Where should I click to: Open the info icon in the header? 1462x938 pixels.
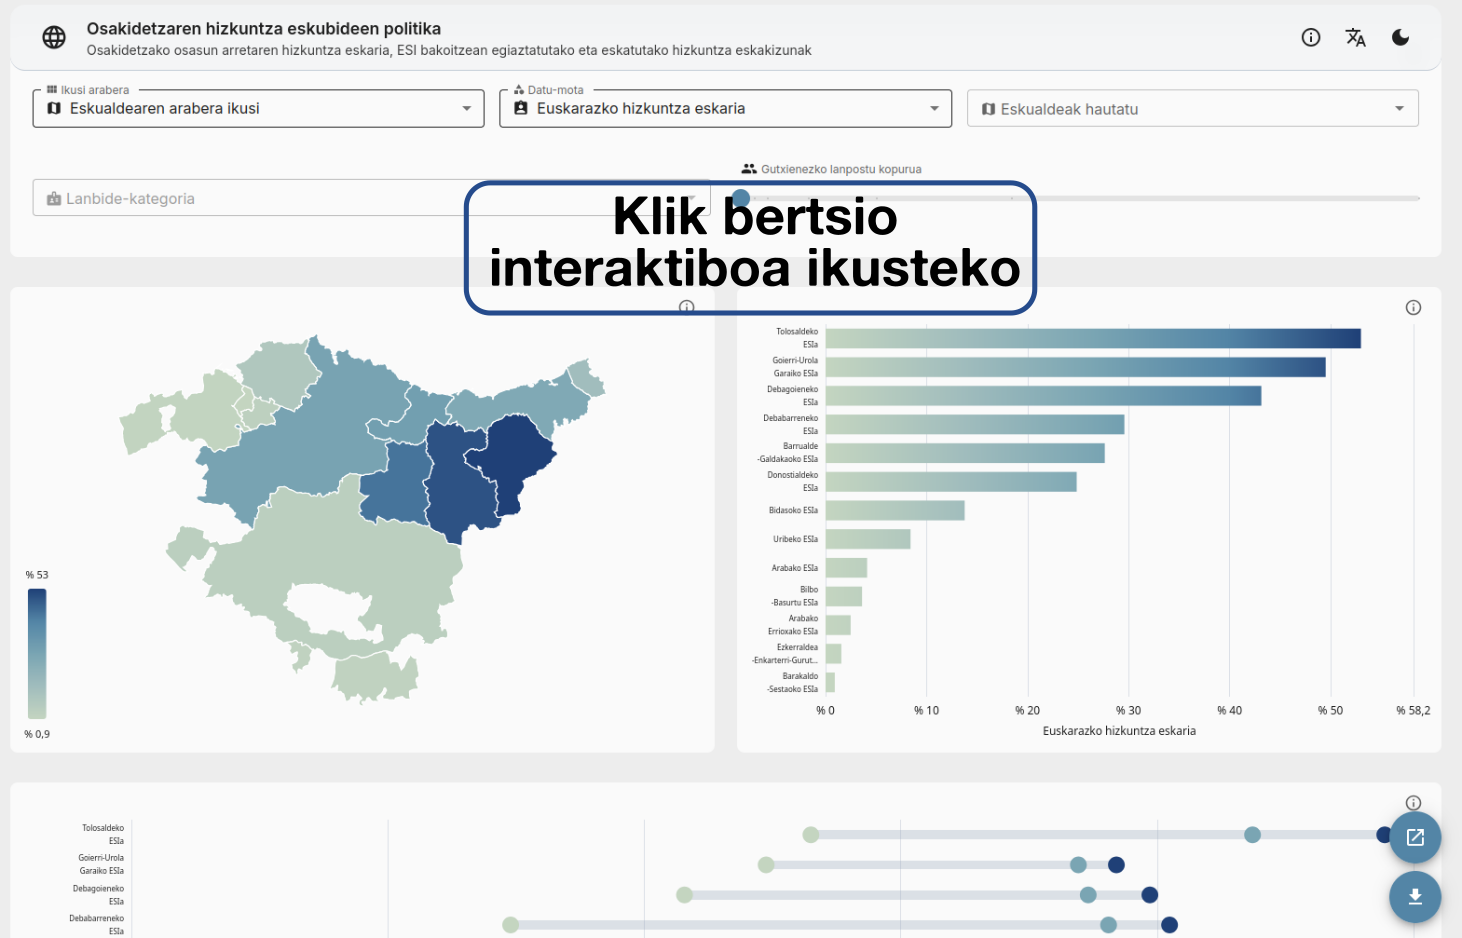[x=1310, y=37]
